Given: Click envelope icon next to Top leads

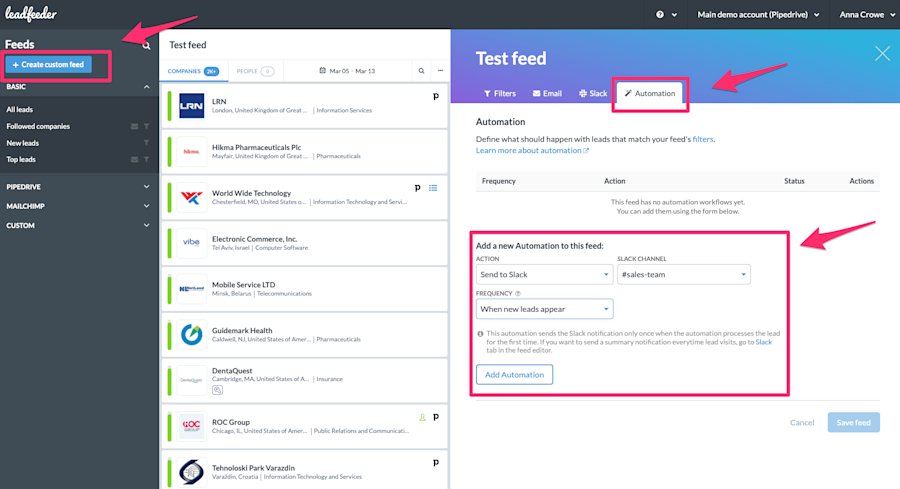Looking at the screenshot, I should point(134,160).
